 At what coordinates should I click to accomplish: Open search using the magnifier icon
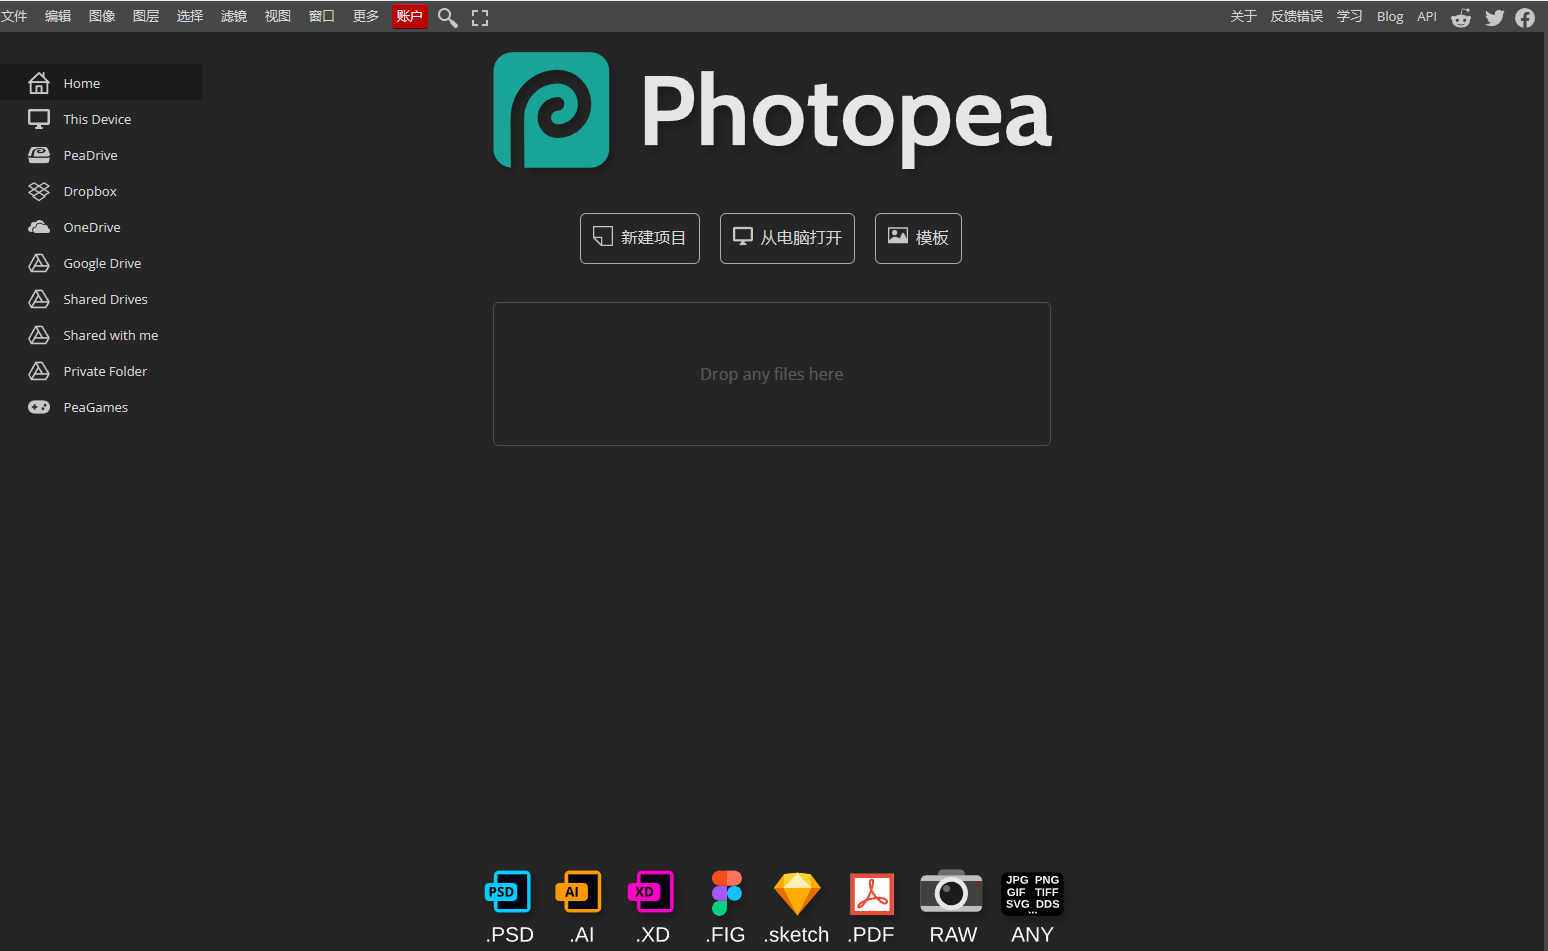click(447, 16)
